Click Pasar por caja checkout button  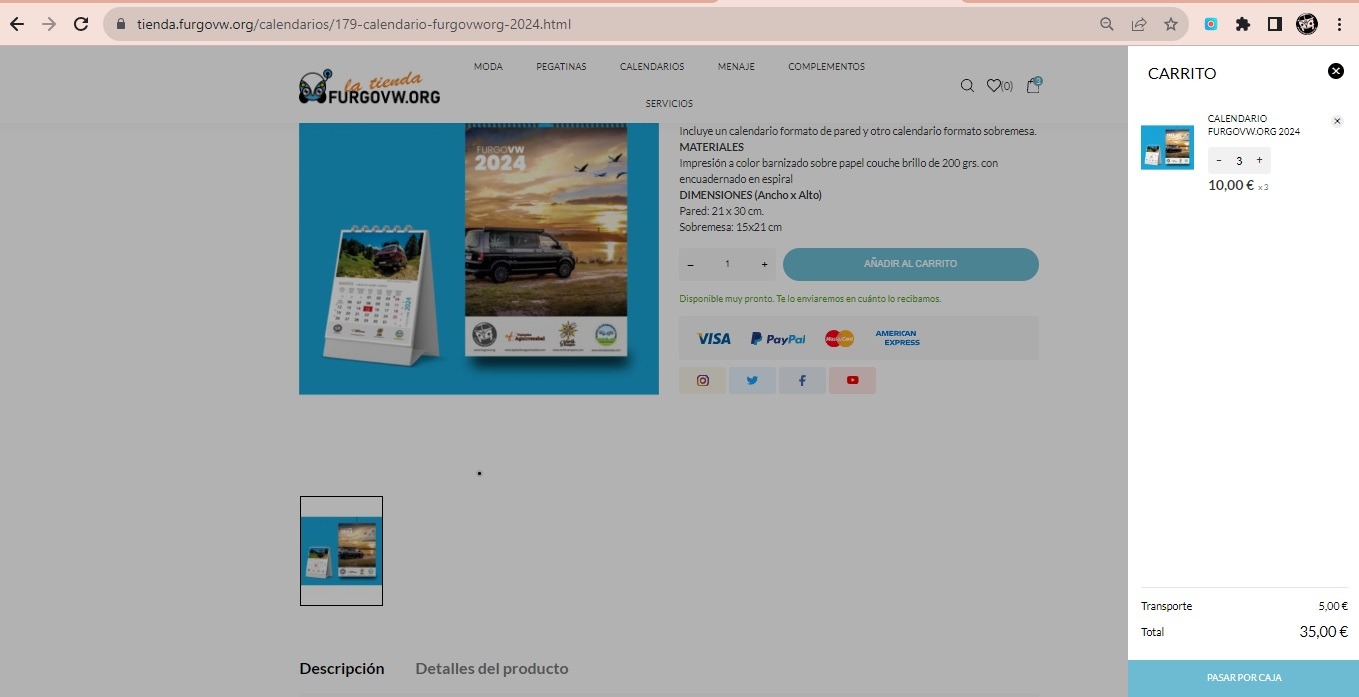[x=1243, y=678]
